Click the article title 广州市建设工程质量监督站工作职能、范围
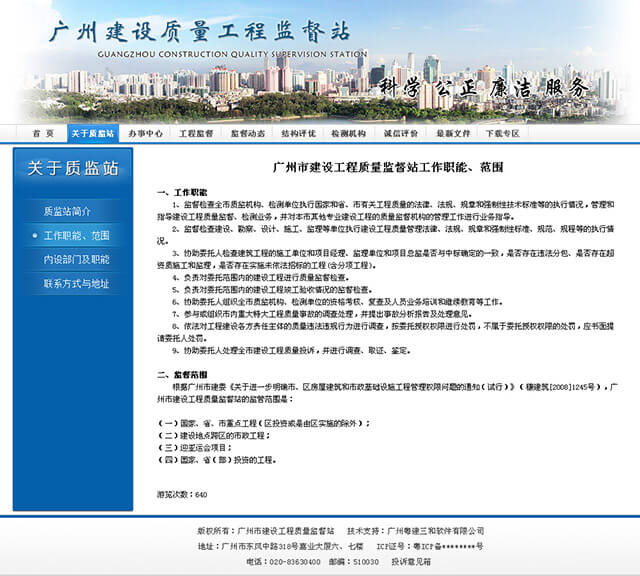Screen dimensions: 640x576 388,167
